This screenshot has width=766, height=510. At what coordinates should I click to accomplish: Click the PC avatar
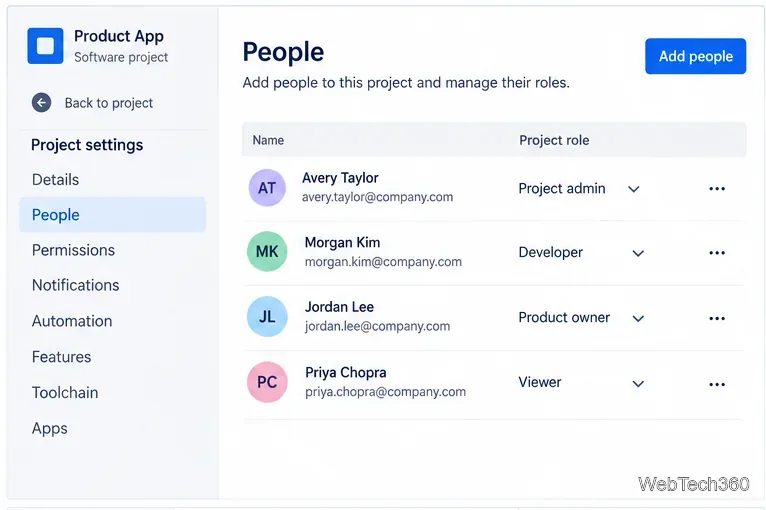tap(267, 382)
